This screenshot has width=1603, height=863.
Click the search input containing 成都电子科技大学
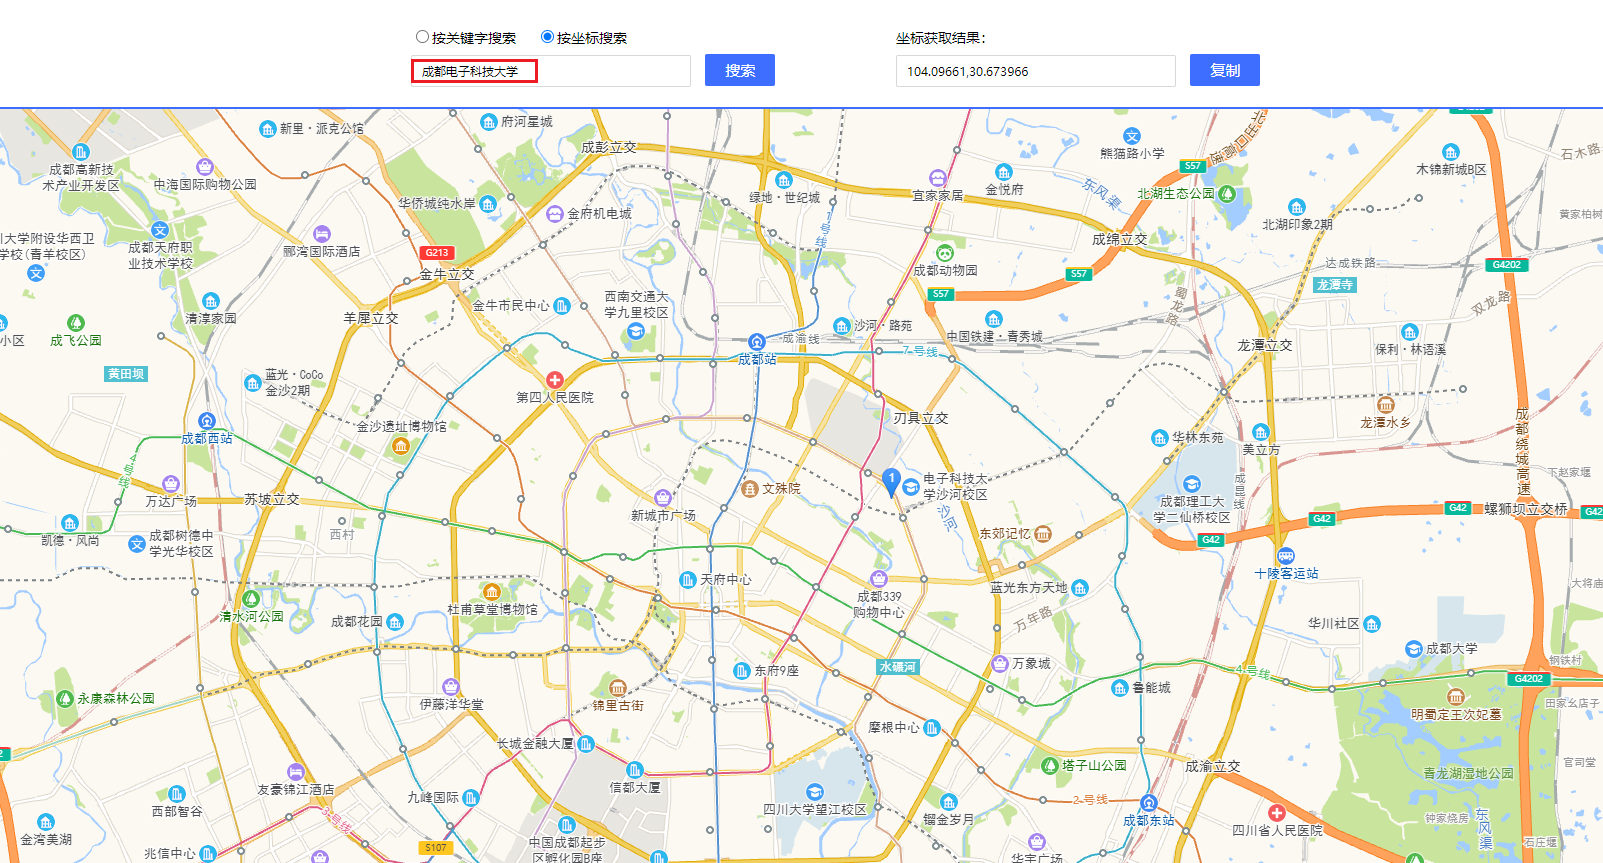(550, 71)
